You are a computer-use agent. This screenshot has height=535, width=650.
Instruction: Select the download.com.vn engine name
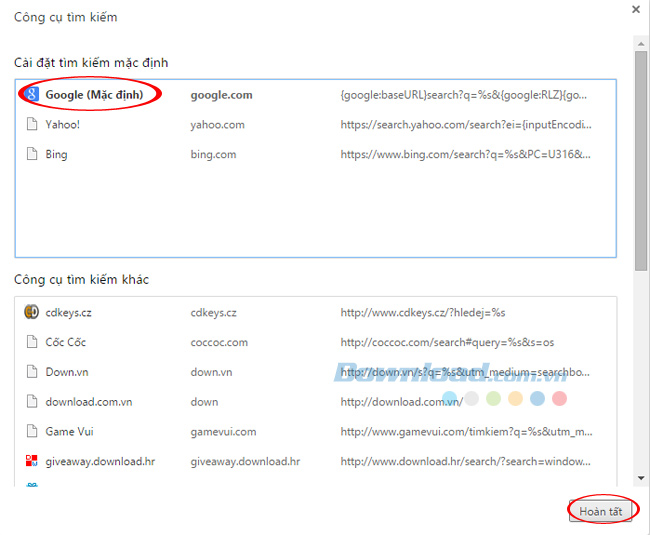[89, 402]
